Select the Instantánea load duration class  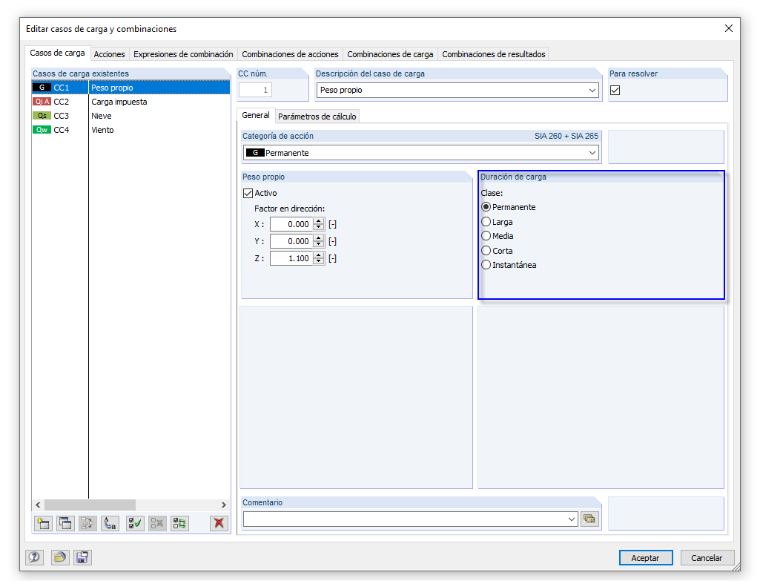click(x=486, y=265)
